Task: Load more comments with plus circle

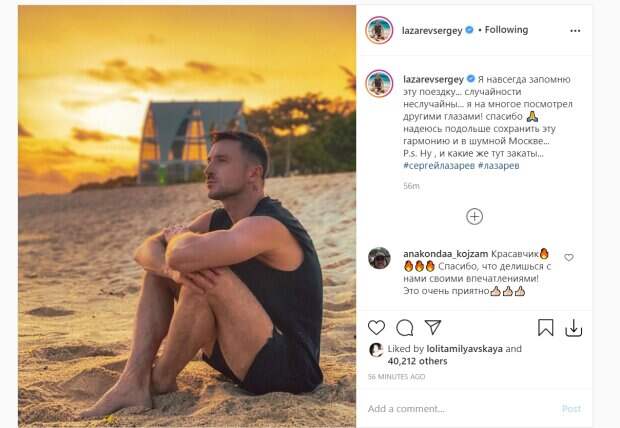Action: [x=474, y=216]
